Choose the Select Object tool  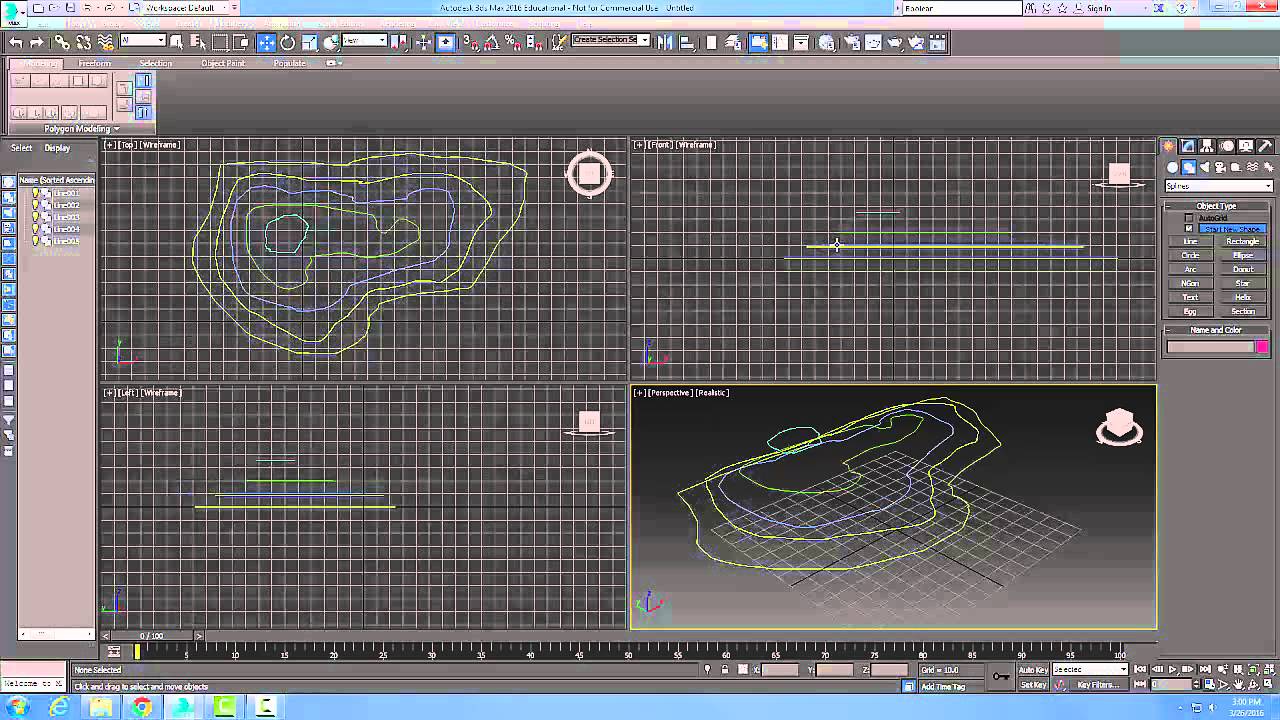176,42
